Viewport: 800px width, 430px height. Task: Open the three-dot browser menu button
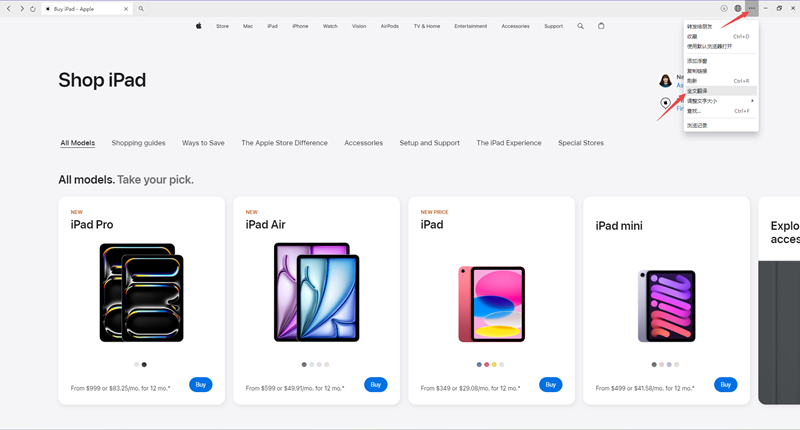click(751, 8)
